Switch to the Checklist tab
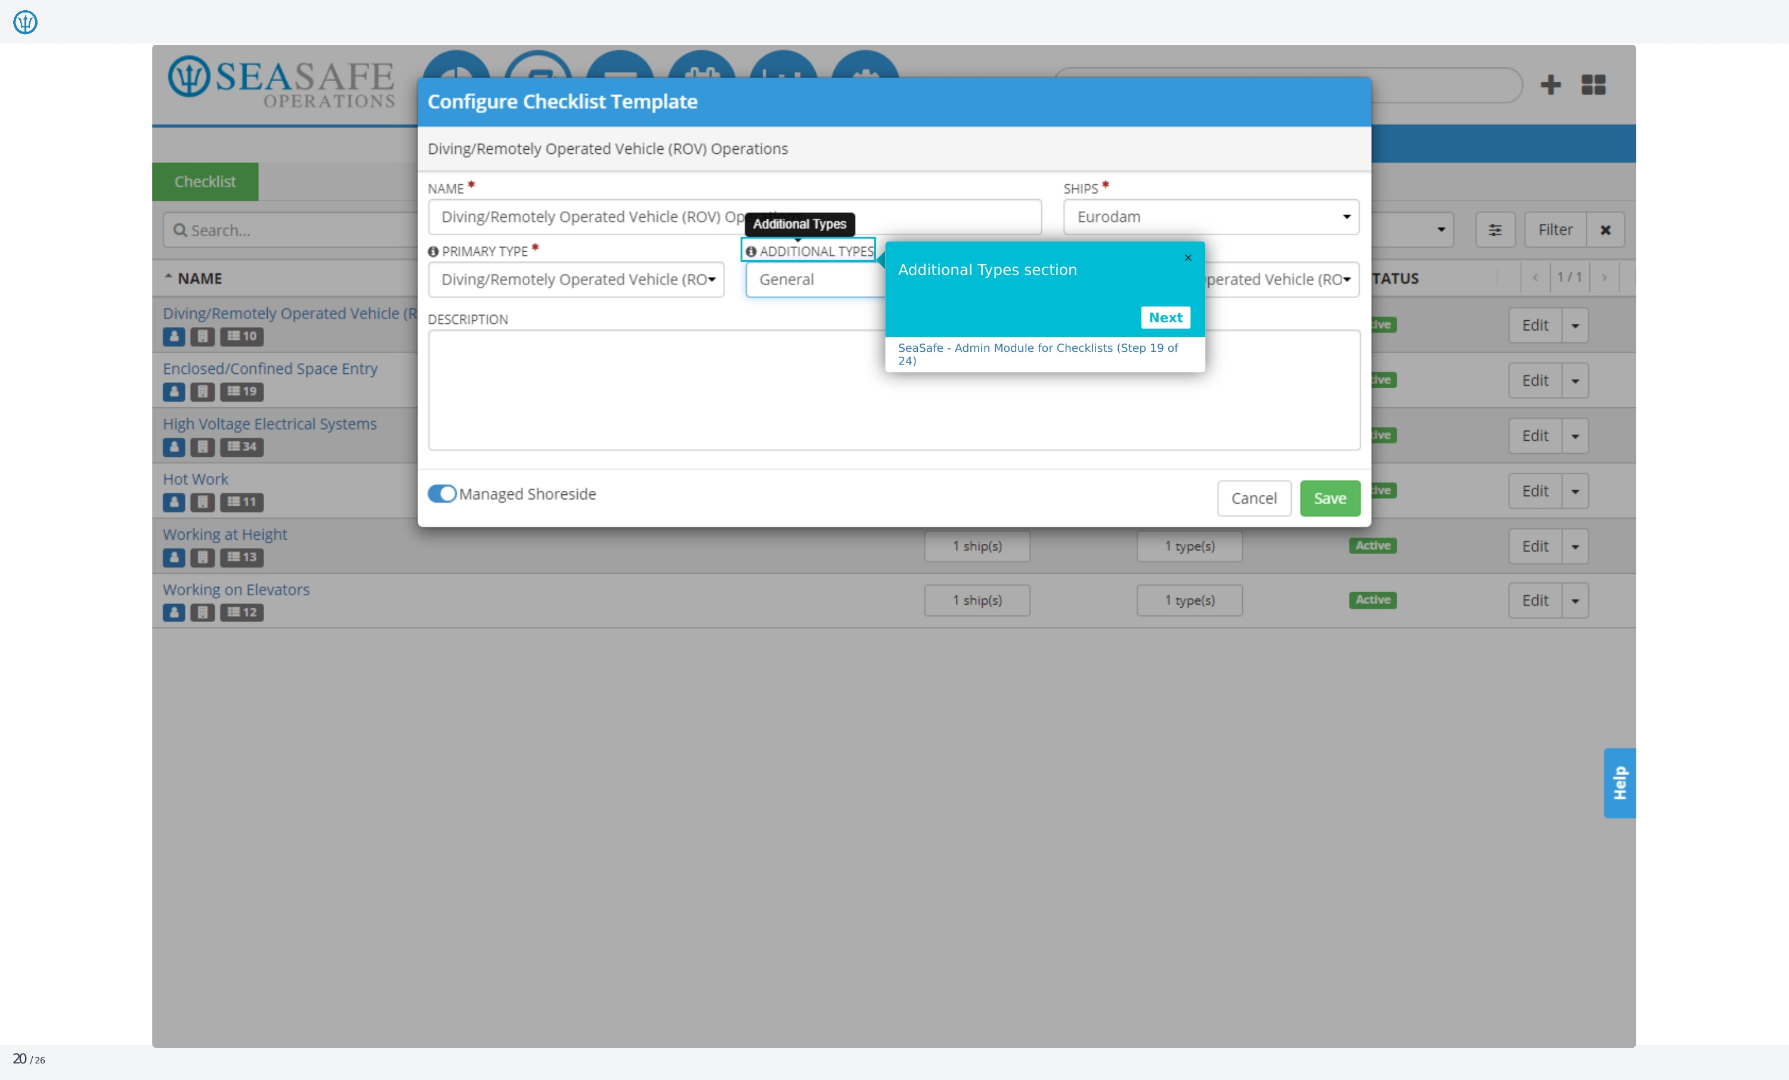 [205, 182]
